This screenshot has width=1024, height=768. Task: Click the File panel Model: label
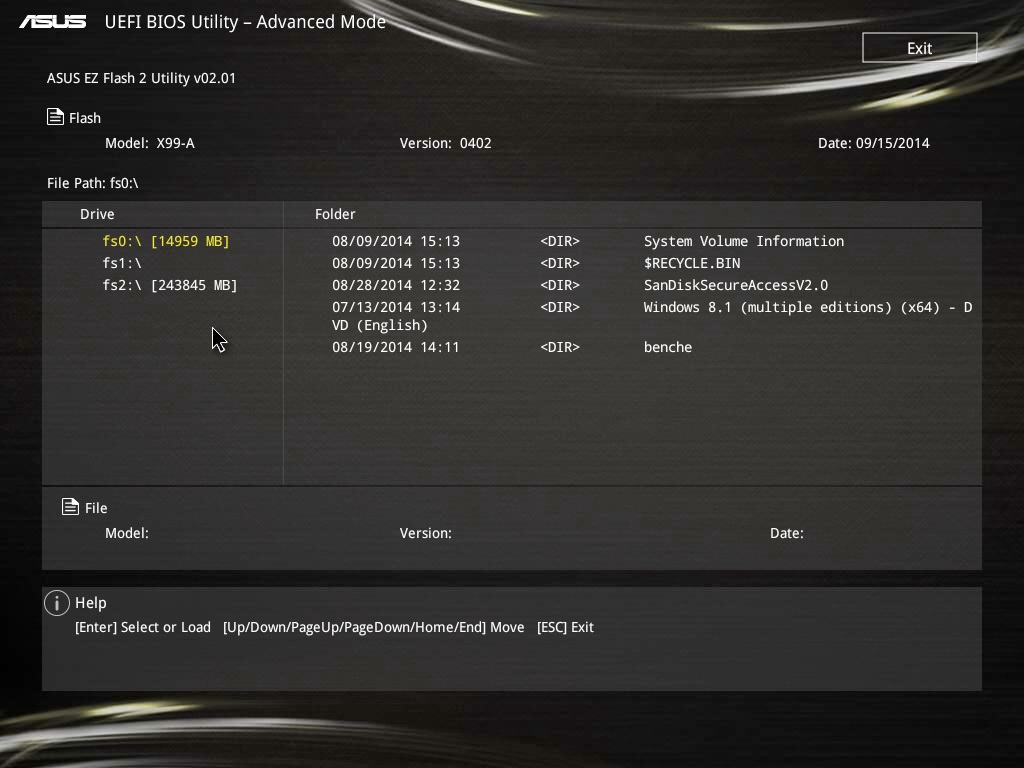[x=127, y=533]
